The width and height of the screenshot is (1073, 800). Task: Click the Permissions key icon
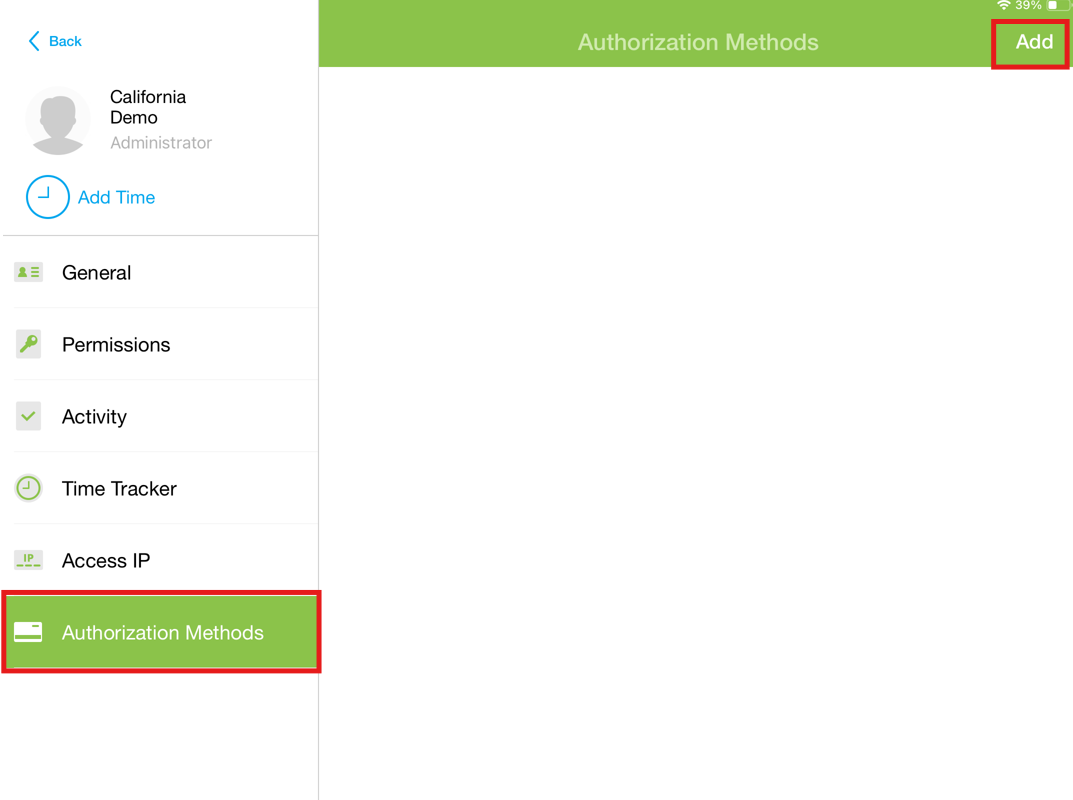(28, 344)
